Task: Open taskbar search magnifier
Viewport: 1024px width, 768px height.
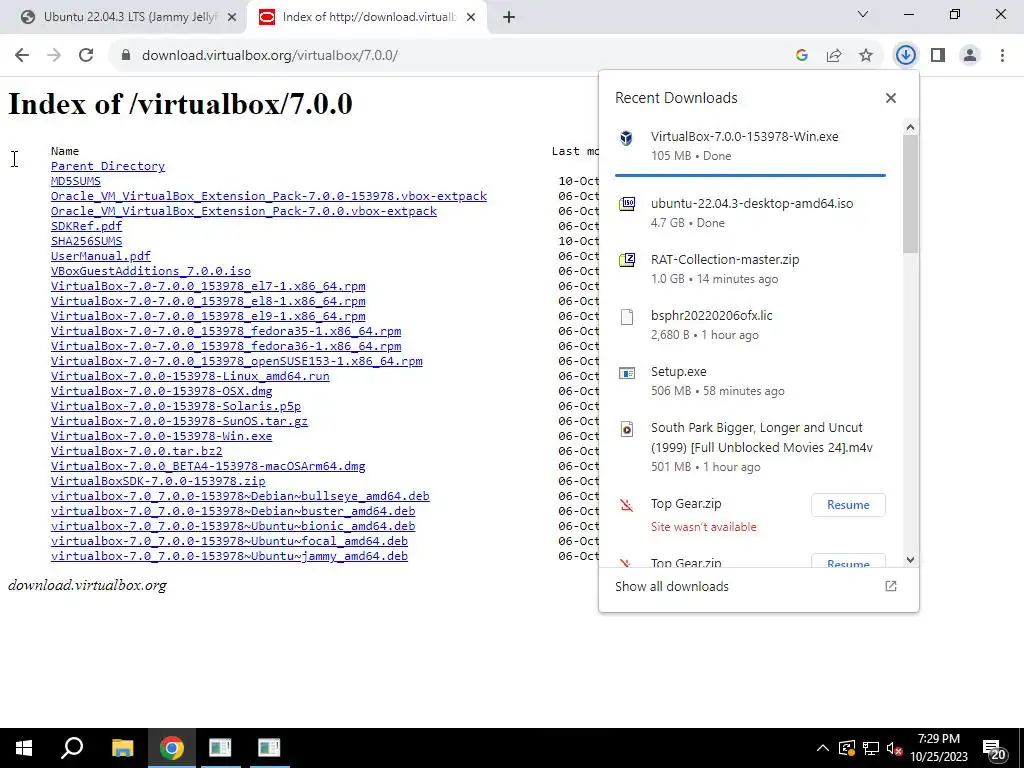Action: point(72,748)
